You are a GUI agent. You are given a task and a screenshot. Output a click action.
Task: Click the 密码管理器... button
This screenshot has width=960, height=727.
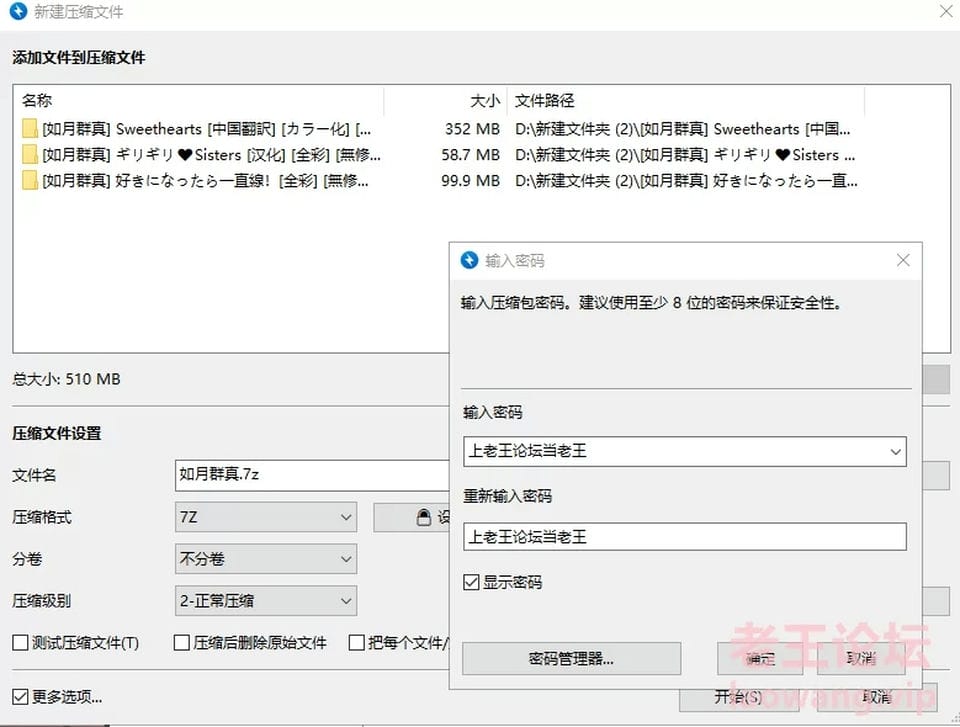[x=571, y=658]
